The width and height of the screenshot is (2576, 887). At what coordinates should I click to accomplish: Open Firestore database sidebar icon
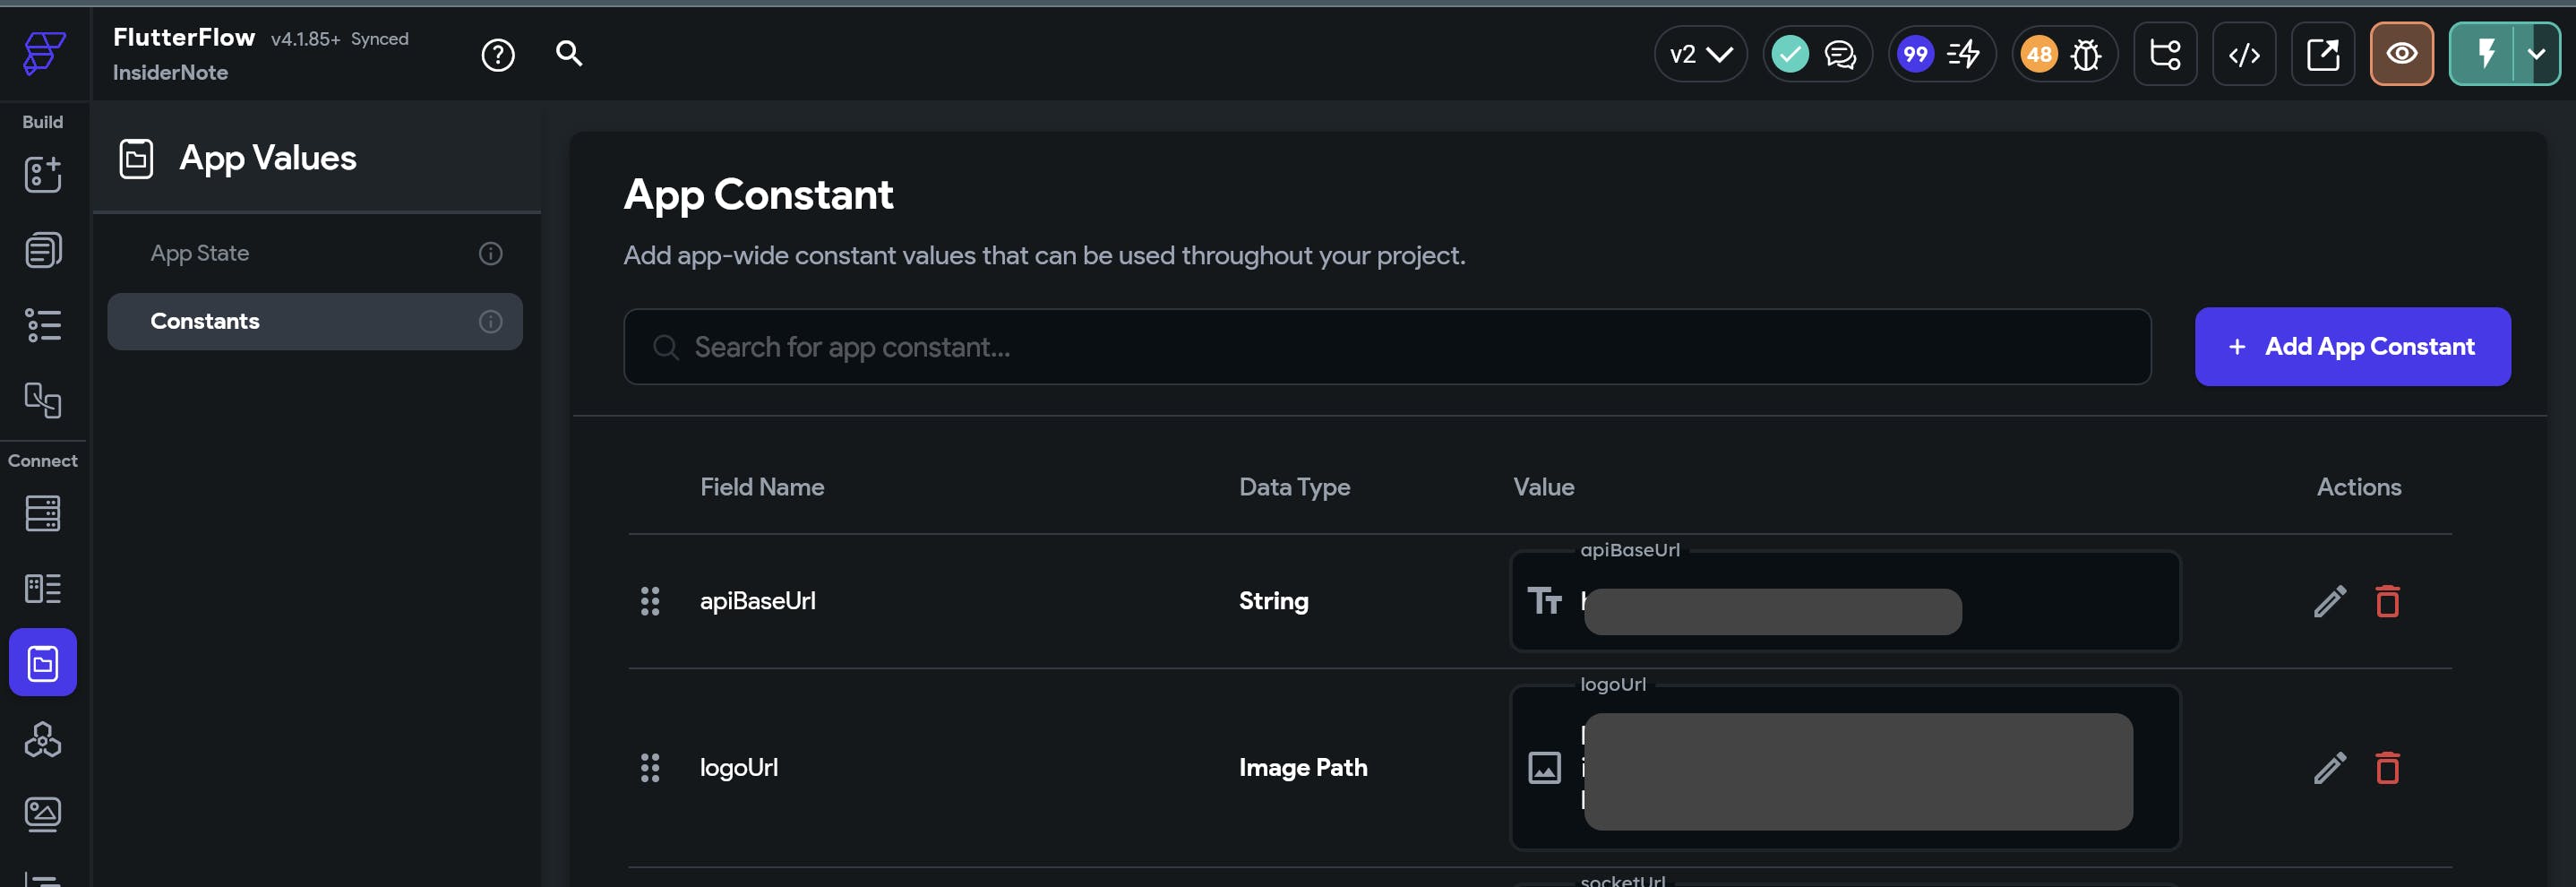point(42,514)
